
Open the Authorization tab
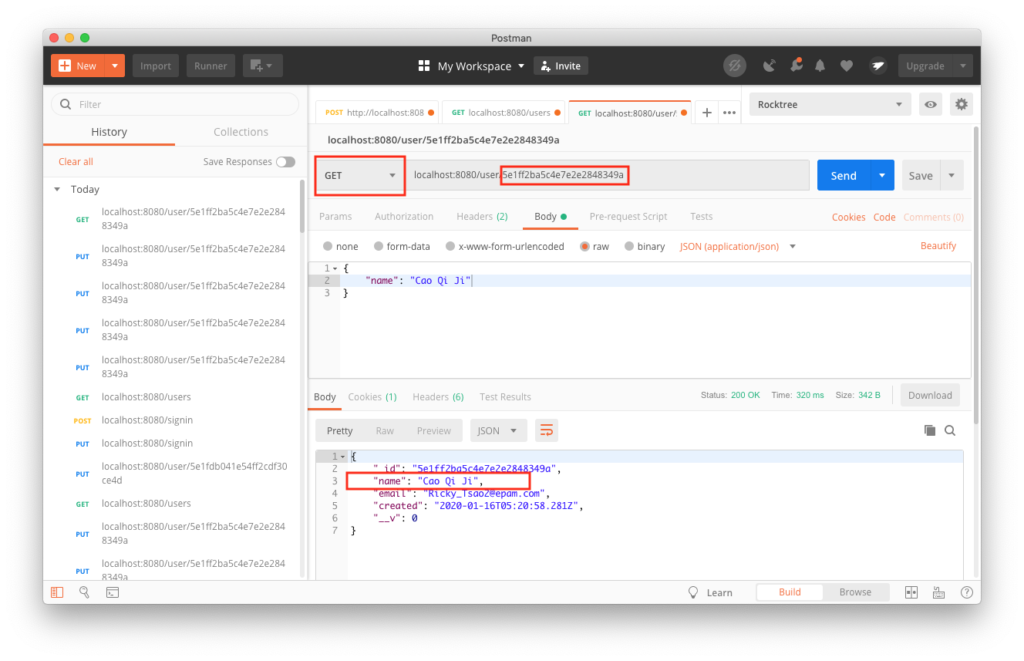click(404, 216)
